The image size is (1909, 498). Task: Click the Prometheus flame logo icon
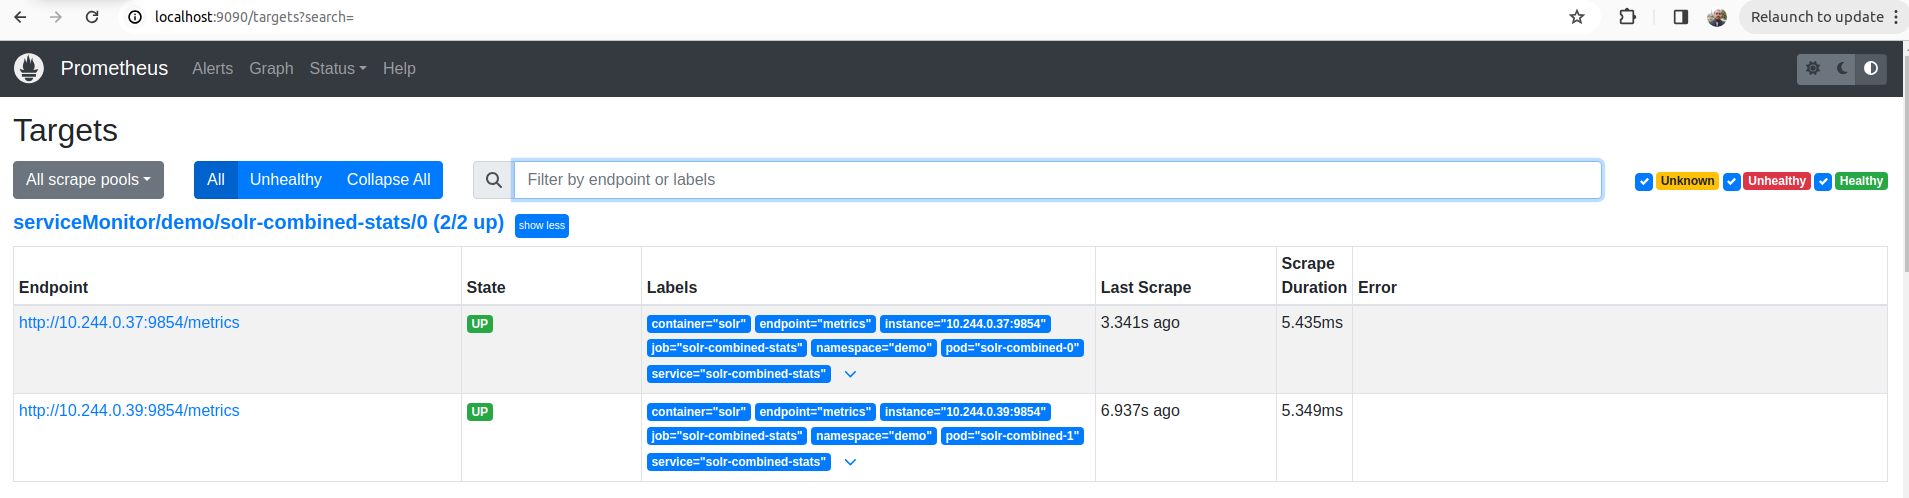(x=29, y=68)
